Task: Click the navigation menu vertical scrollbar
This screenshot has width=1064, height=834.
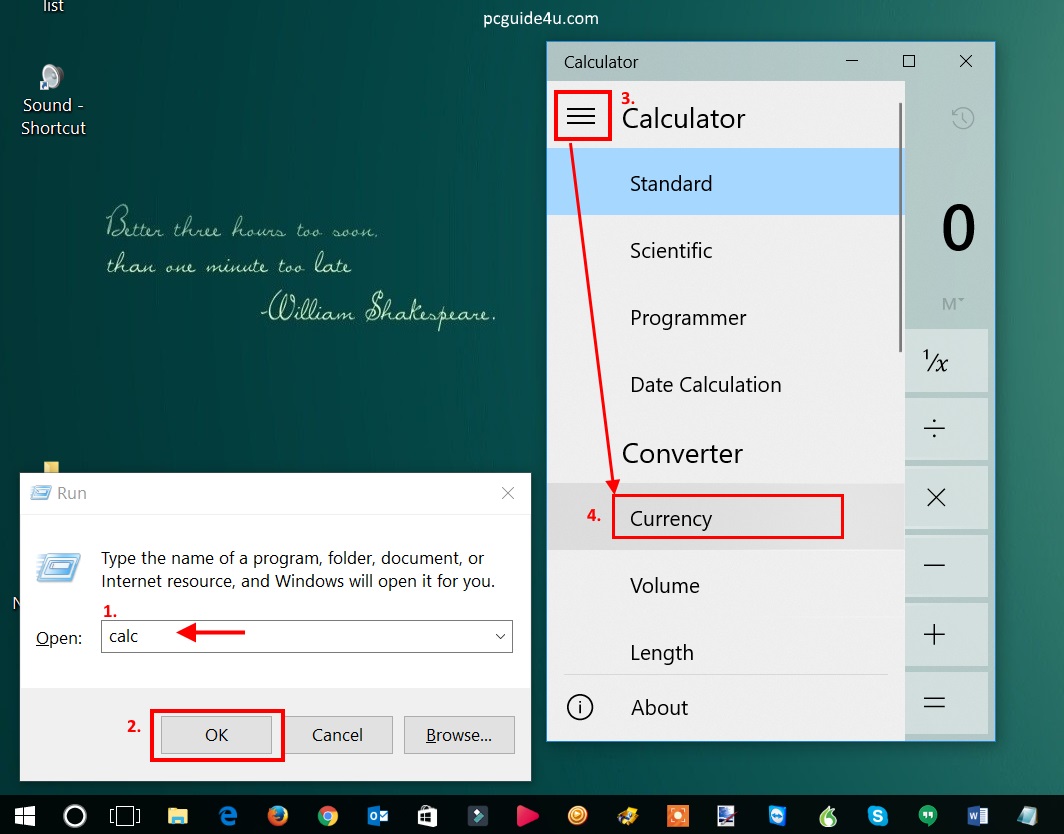Action: point(901,230)
